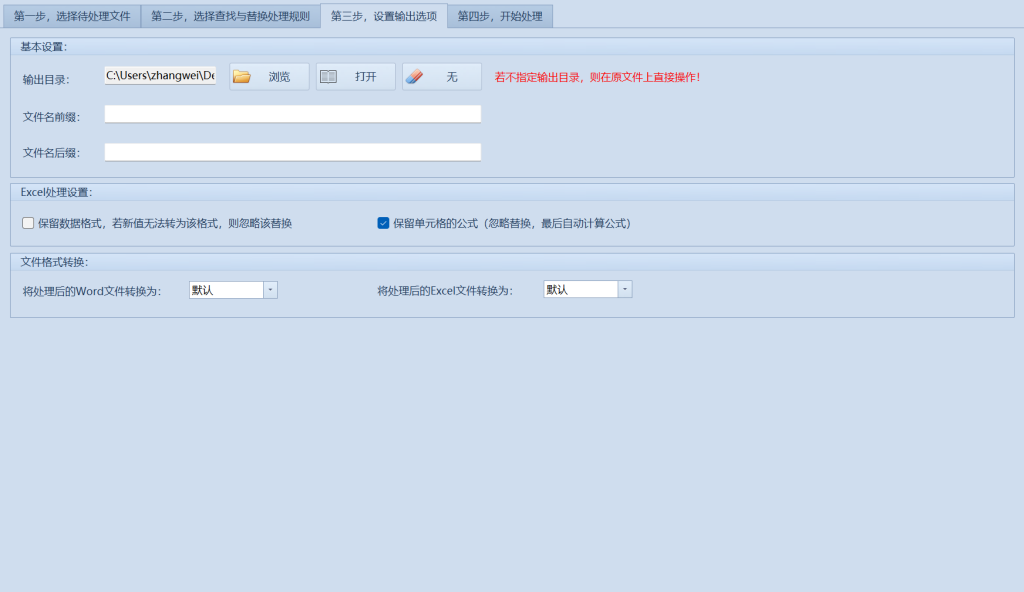Click the eraser icon to clear output directory
Image resolution: width=1024 pixels, height=592 pixels.
[x=415, y=76]
